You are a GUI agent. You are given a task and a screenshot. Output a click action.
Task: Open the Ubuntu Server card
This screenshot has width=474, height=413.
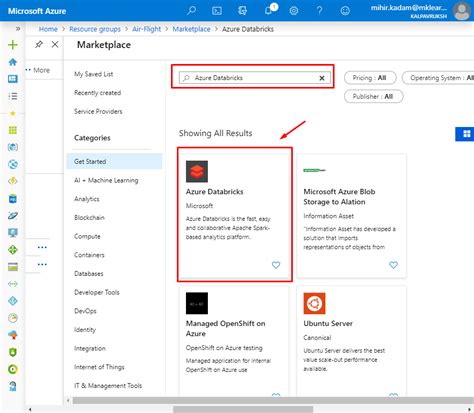(351, 341)
